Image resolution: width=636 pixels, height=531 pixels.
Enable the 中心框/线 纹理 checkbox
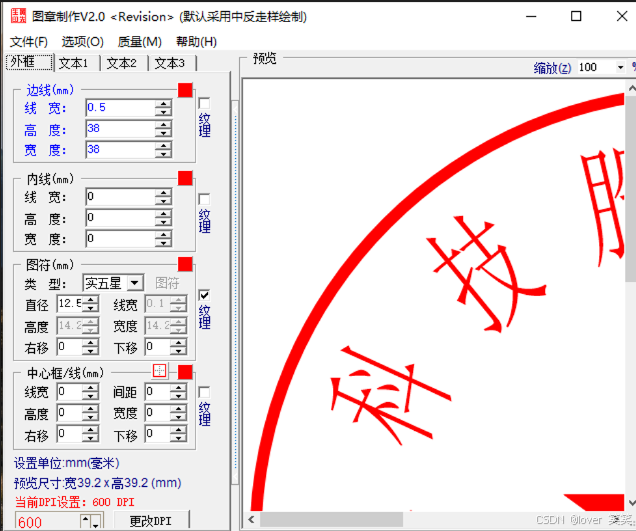(204, 392)
